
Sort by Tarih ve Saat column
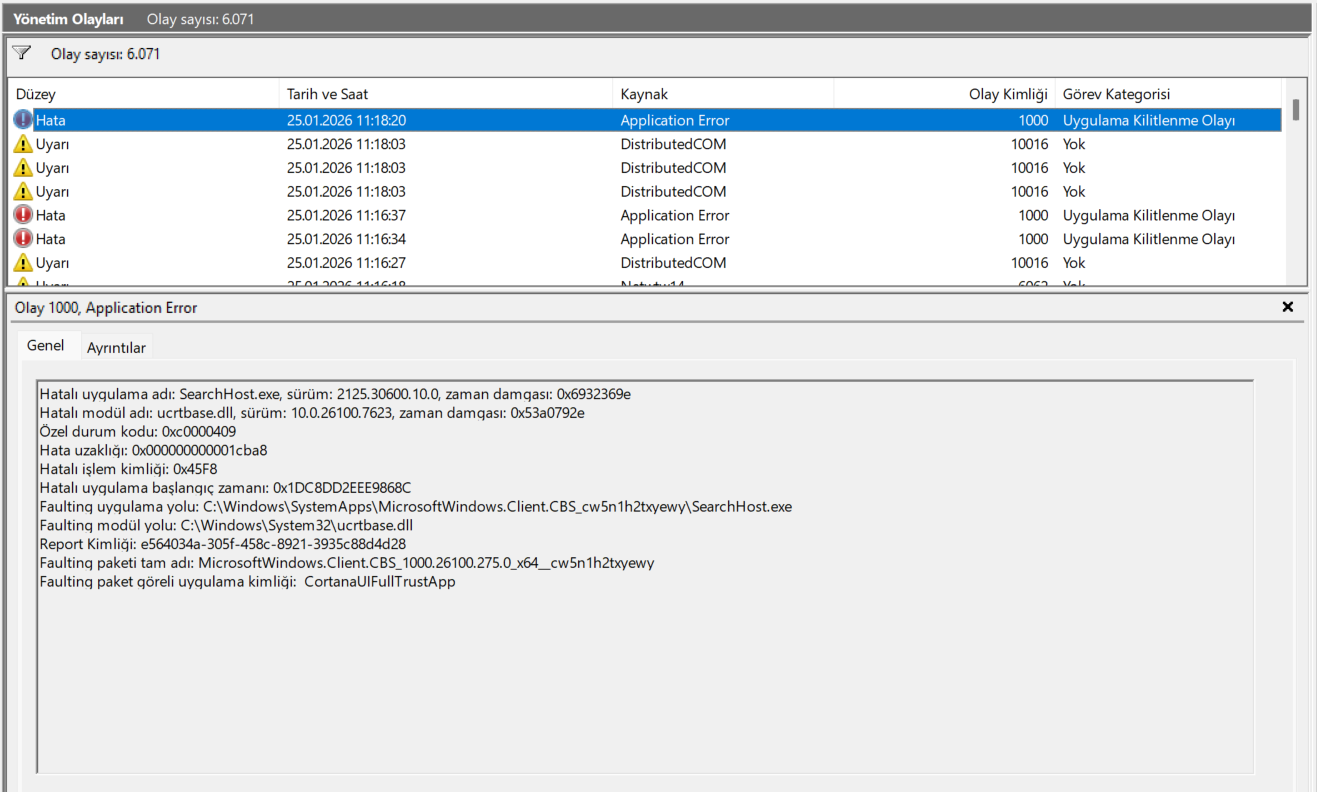pyautogui.click(x=446, y=94)
